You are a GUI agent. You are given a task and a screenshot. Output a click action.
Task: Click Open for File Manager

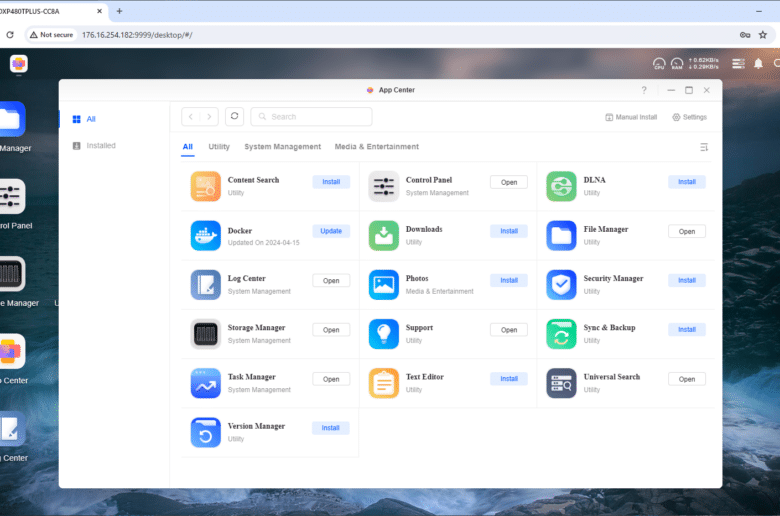pyautogui.click(x=686, y=231)
